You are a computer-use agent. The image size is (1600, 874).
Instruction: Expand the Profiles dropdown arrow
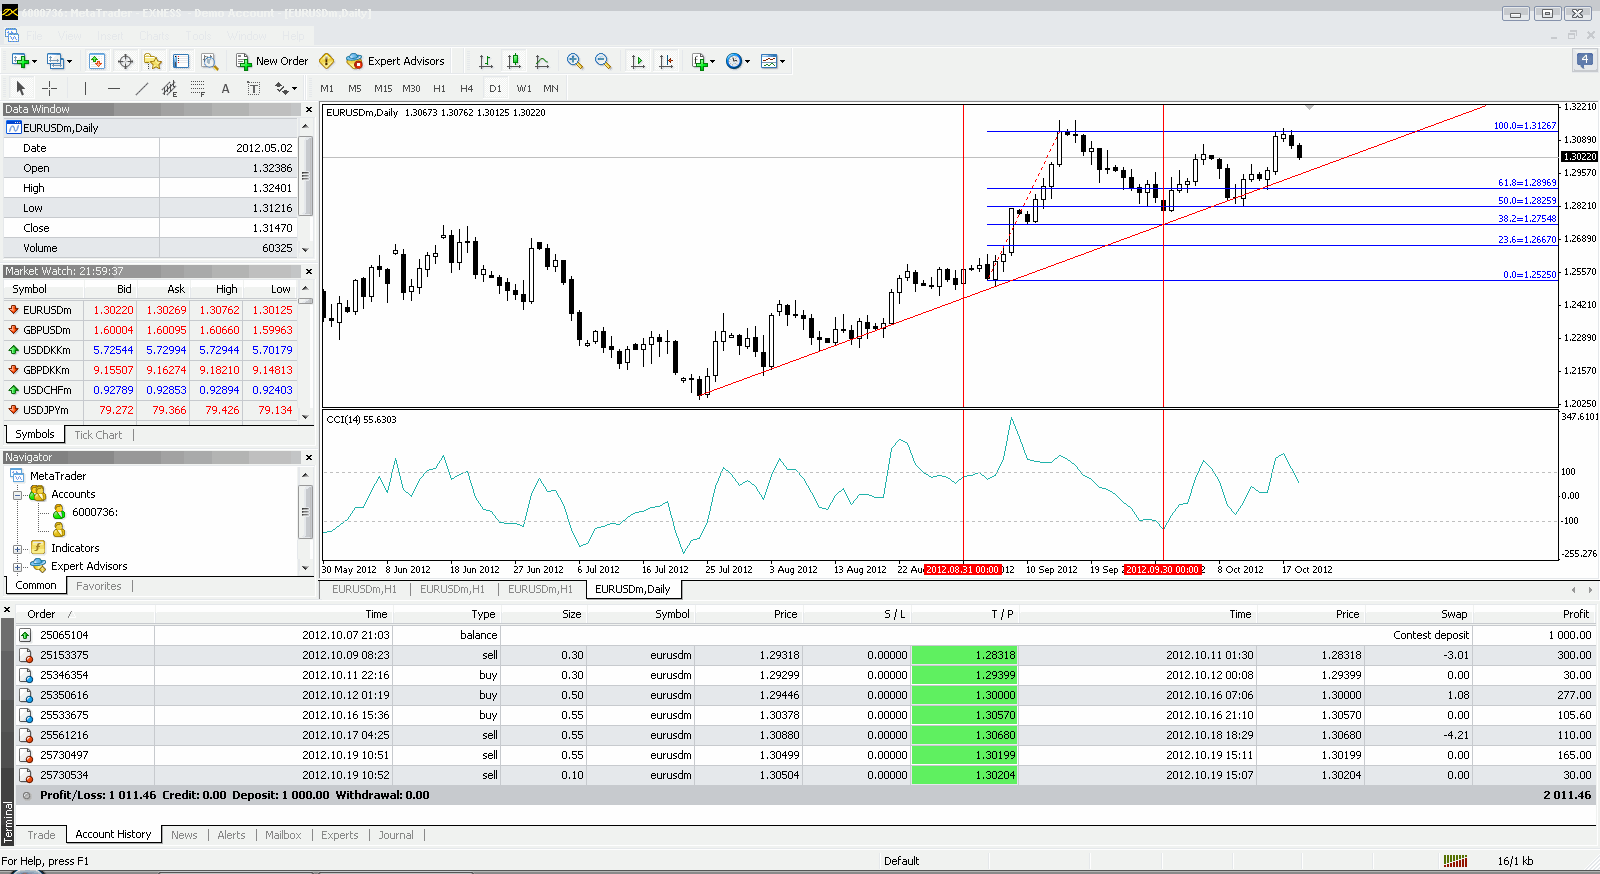70,61
